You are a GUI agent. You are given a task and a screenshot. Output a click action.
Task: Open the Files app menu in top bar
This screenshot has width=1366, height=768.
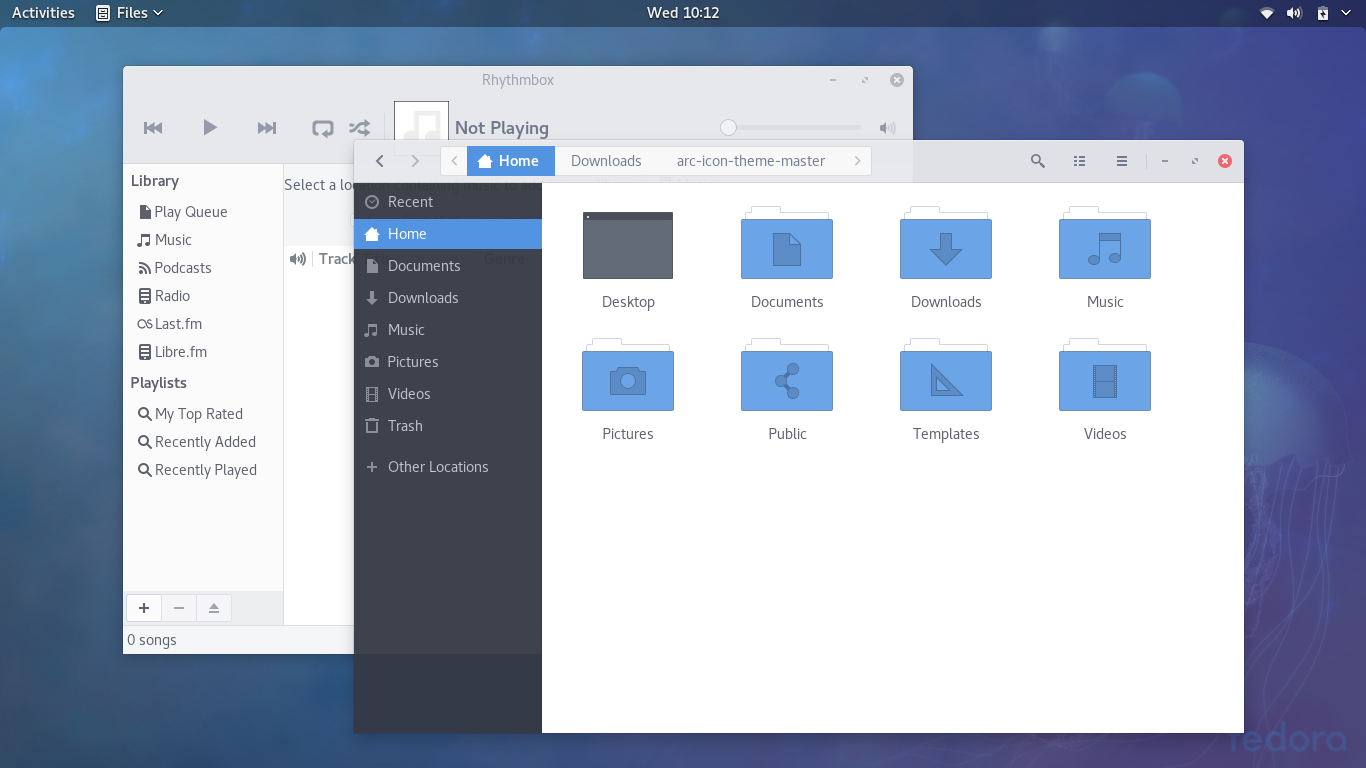[x=131, y=13]
